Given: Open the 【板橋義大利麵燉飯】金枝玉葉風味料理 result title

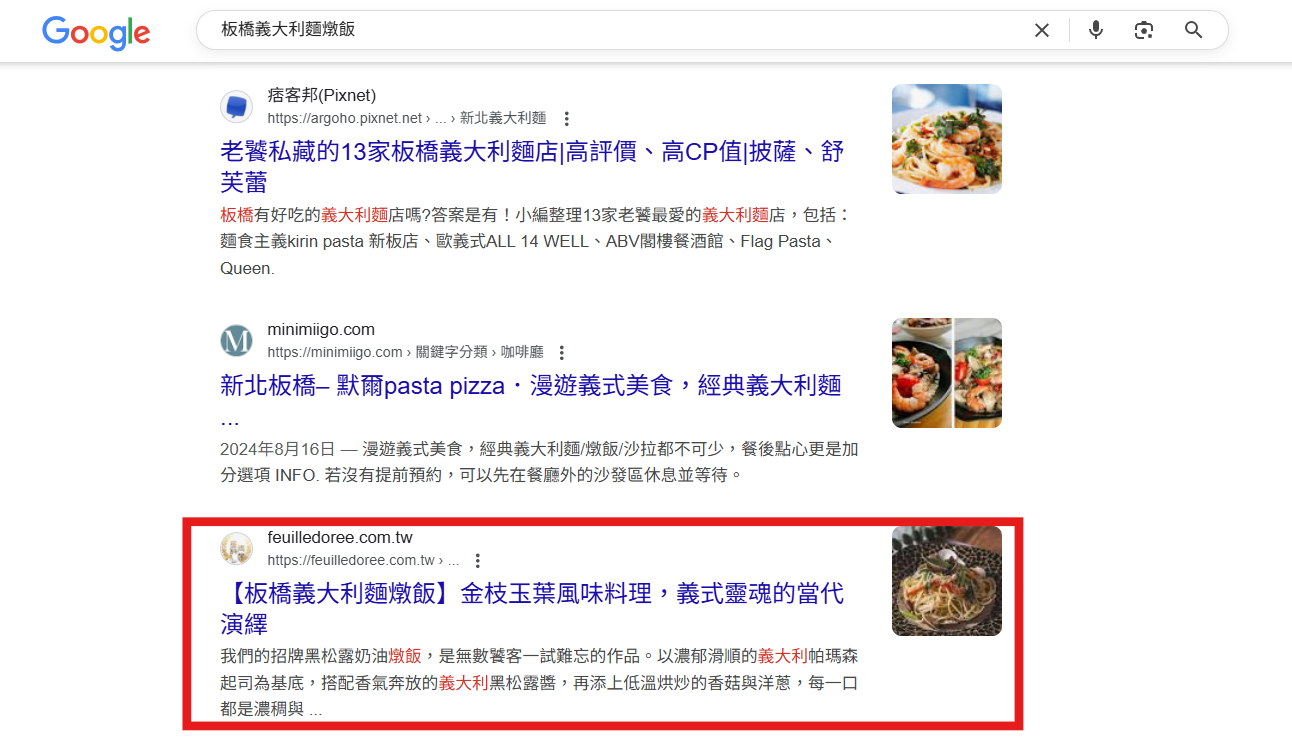Looking at the screenshot, I should (x=532, y=609).
